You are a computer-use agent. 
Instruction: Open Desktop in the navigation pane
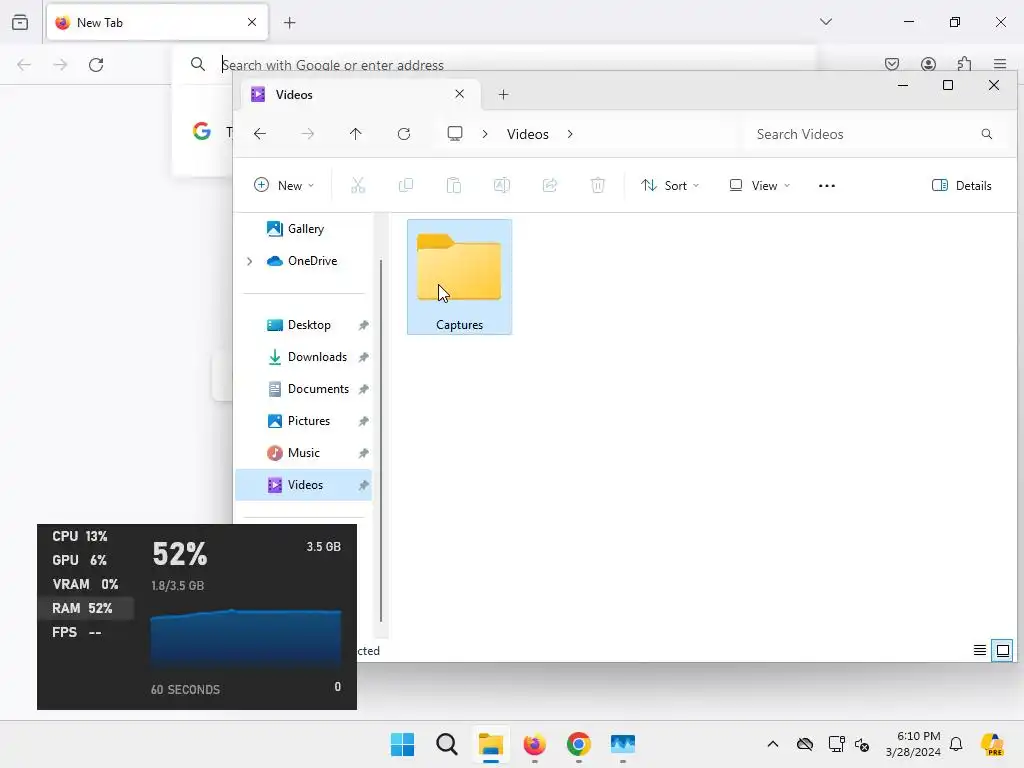tap(304, 325)
